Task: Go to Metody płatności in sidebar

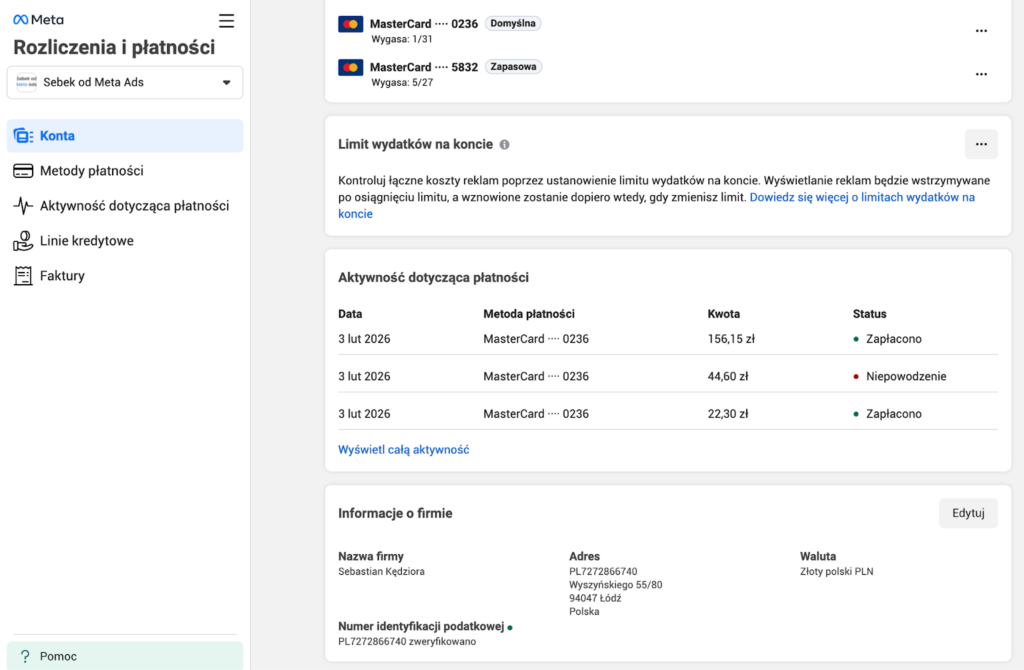Action: [92, 171]
